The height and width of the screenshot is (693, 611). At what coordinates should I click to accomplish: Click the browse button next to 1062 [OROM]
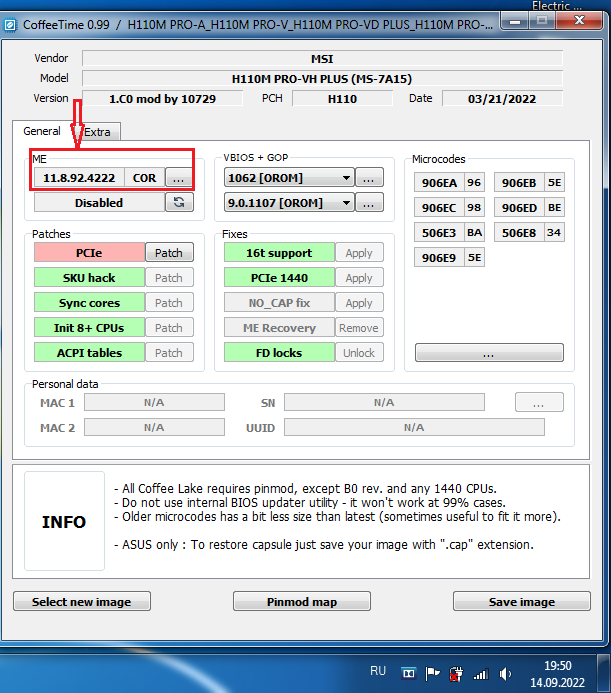click(x=369, y=178)
